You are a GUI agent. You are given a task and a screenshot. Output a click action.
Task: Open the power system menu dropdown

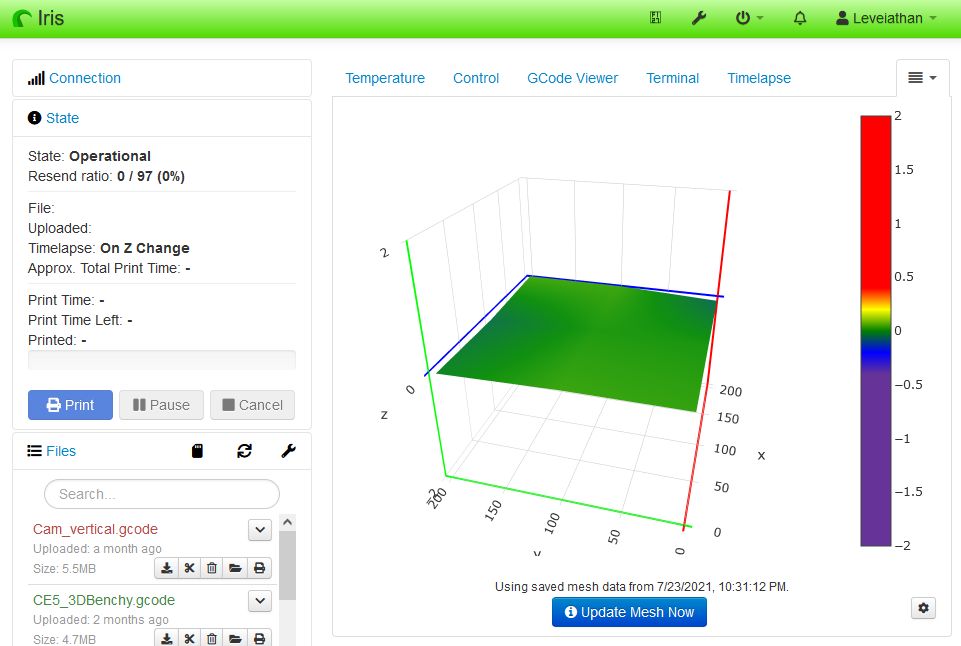749,18
